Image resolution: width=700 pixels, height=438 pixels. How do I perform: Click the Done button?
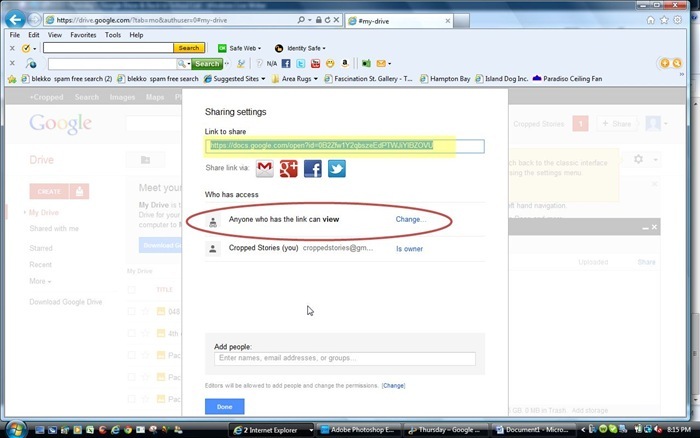pyautogui.click(x=225, y=407)
